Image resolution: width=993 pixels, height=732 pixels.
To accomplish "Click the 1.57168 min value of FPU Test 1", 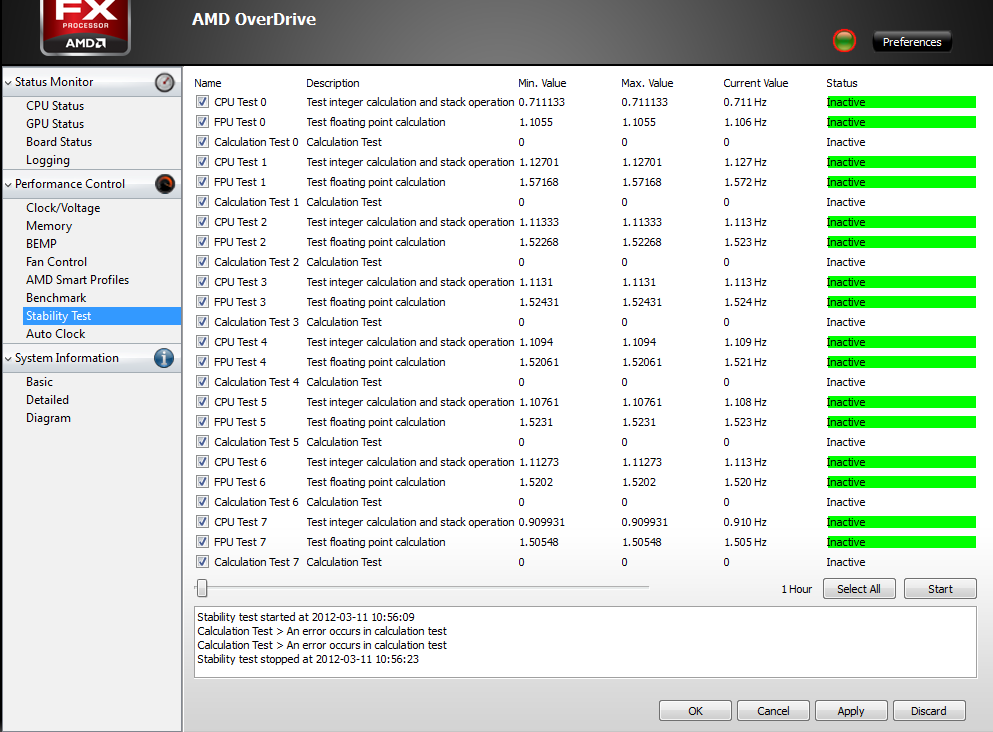I will point(539,182).
